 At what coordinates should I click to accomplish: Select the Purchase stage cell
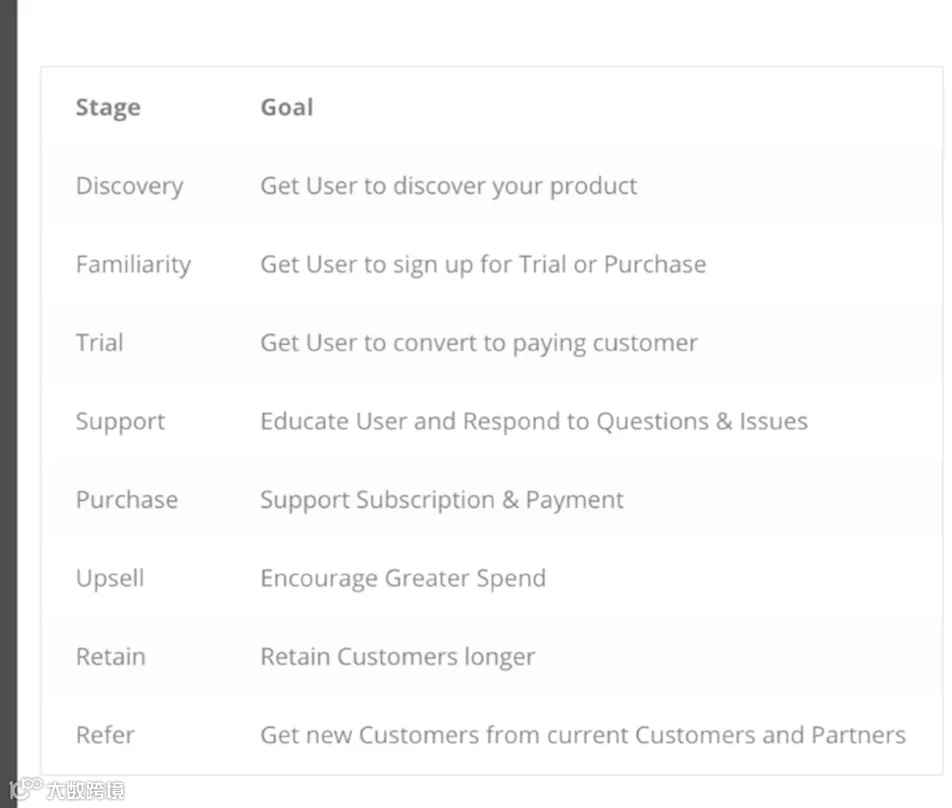126,500
